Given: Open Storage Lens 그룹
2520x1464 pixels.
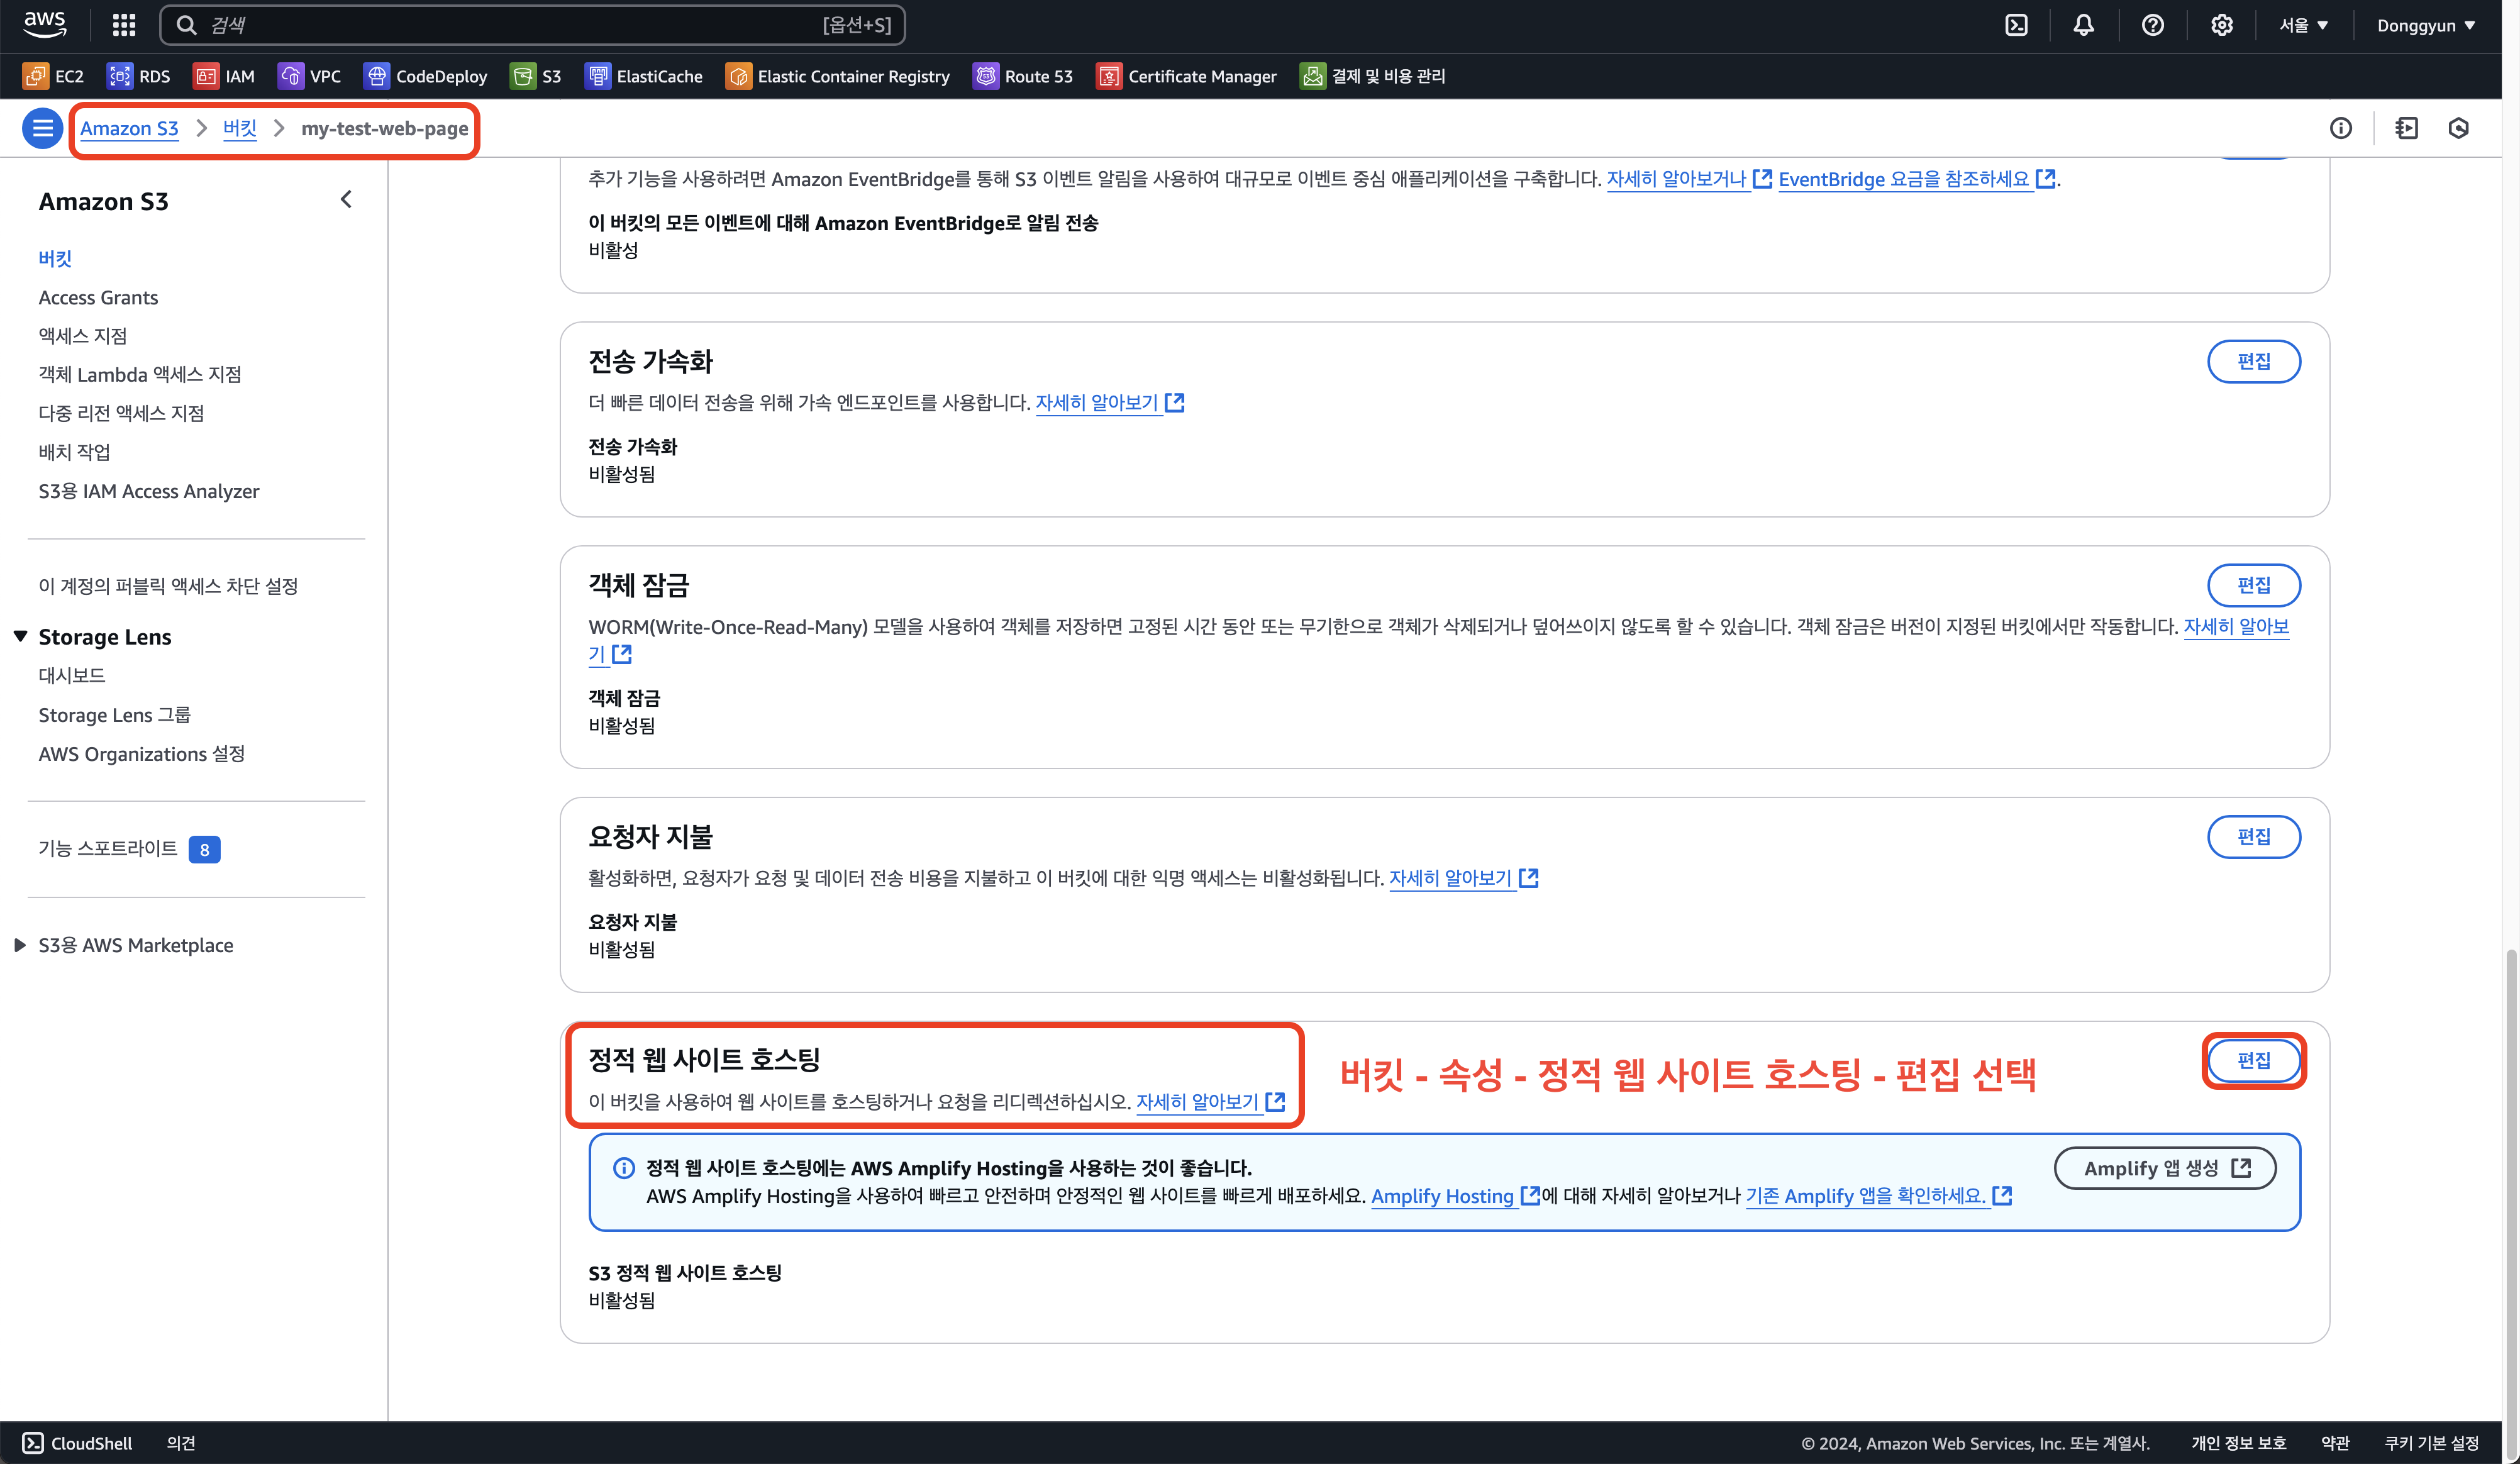Looking at the screenshot, I should coord(114,715).
